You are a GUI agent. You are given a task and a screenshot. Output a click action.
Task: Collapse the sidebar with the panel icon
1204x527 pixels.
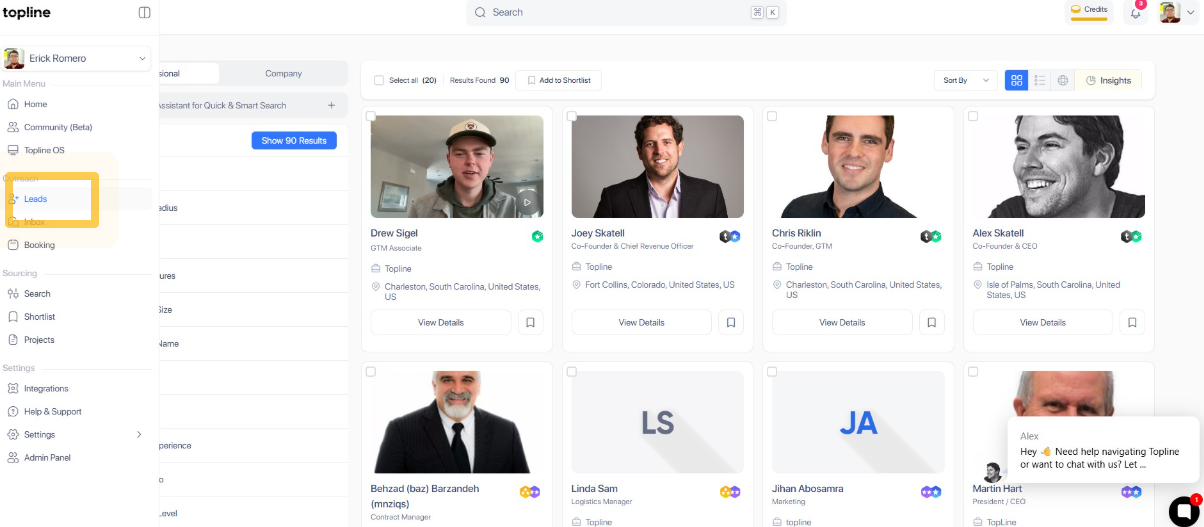(x=145, y=13)
